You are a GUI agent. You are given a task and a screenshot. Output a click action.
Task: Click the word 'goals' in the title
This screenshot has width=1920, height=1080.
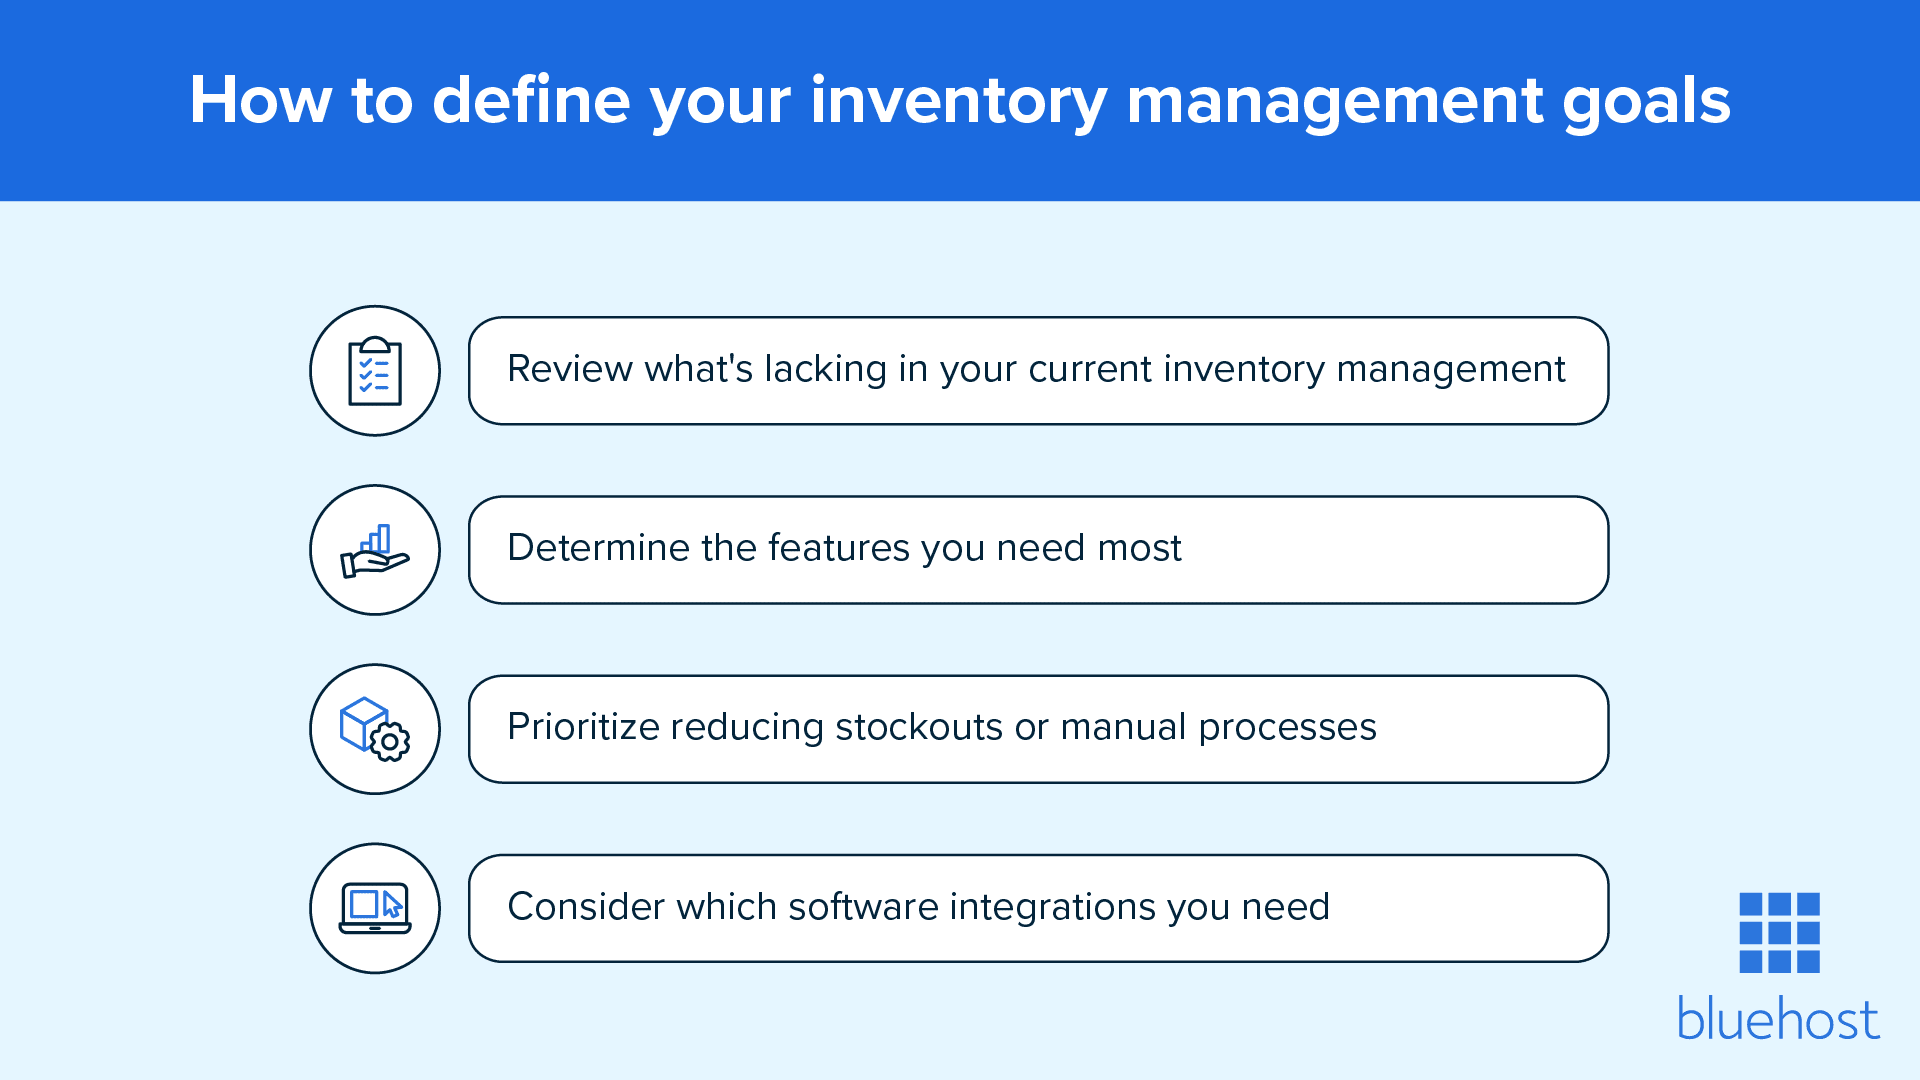tap(1646, 103)
